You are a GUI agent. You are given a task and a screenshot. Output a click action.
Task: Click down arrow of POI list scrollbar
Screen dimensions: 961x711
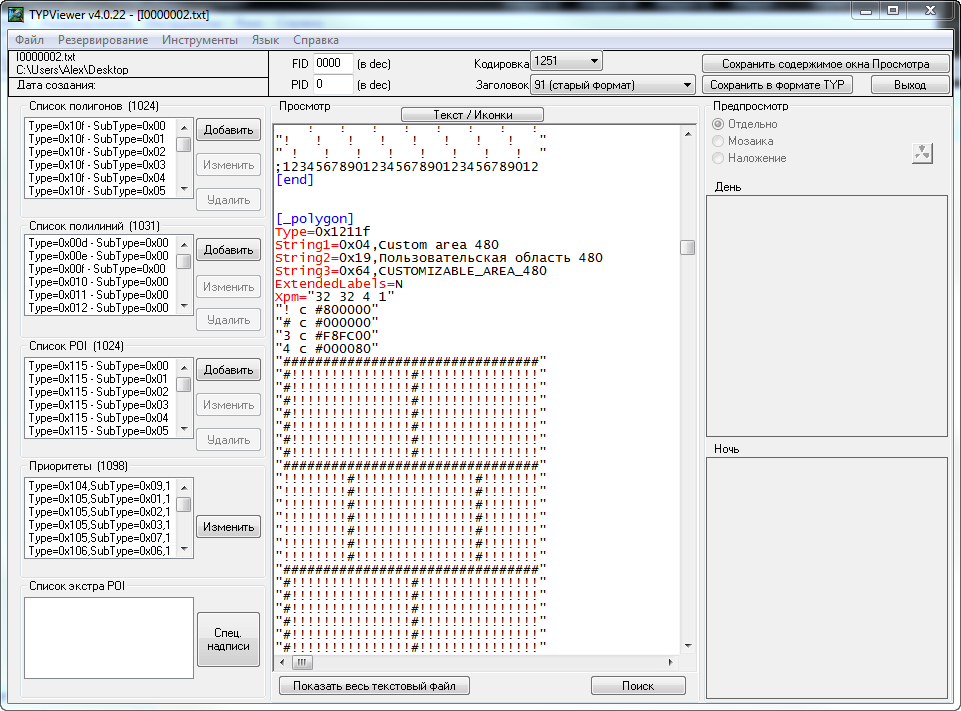point(184,429)
